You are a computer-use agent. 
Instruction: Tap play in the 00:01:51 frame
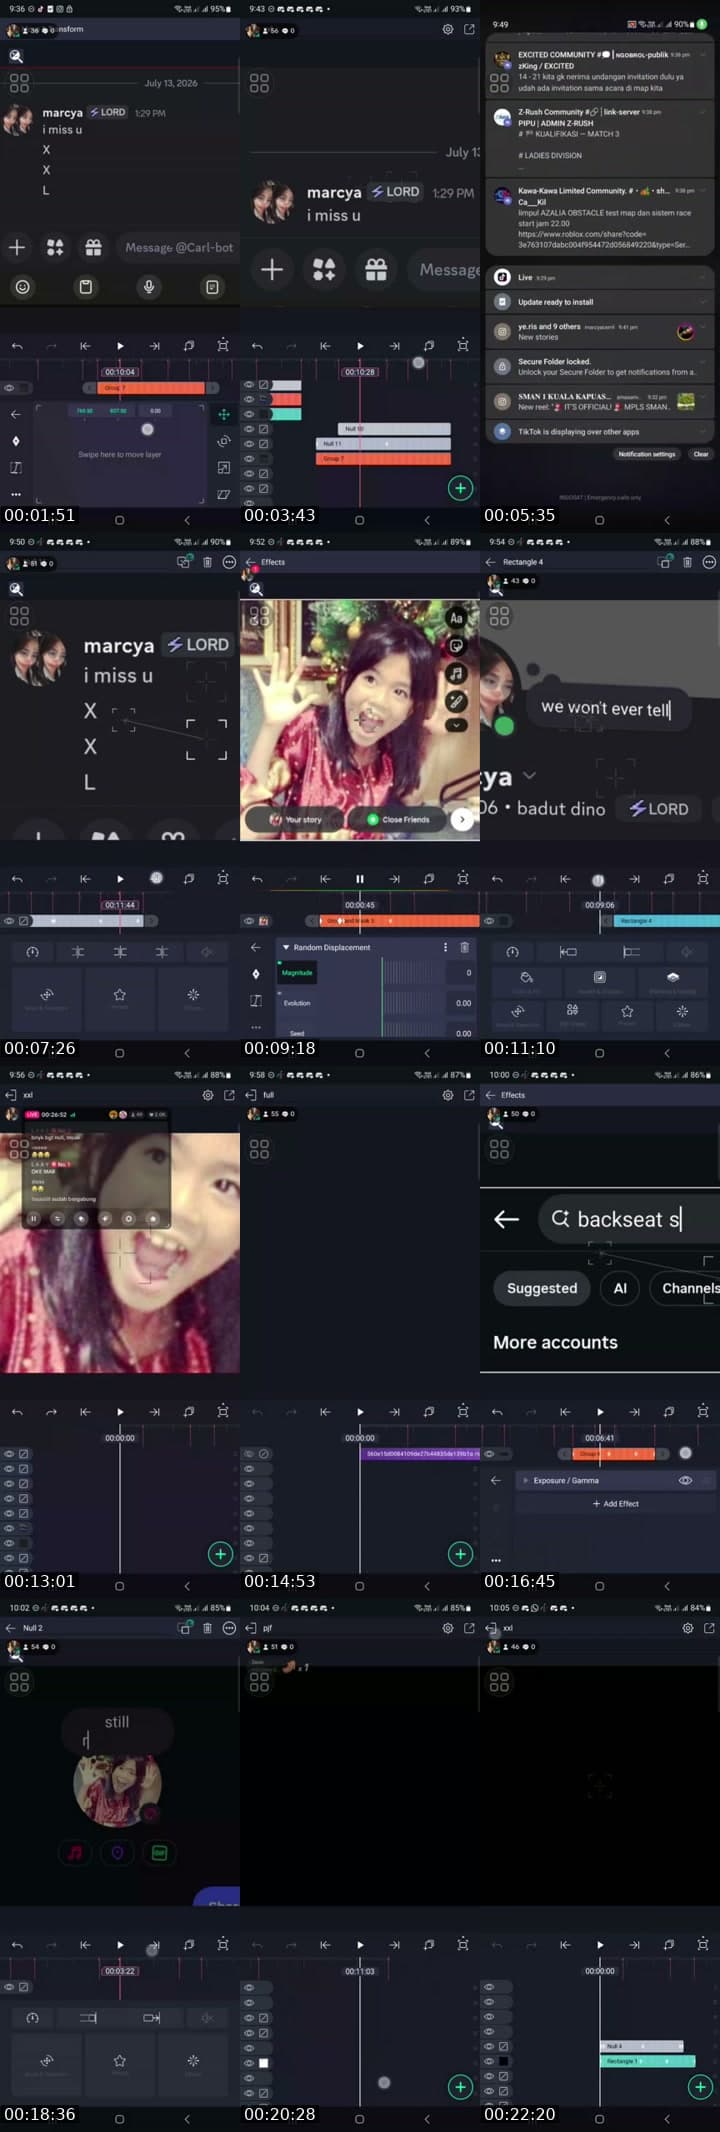[x=120, y=346]
